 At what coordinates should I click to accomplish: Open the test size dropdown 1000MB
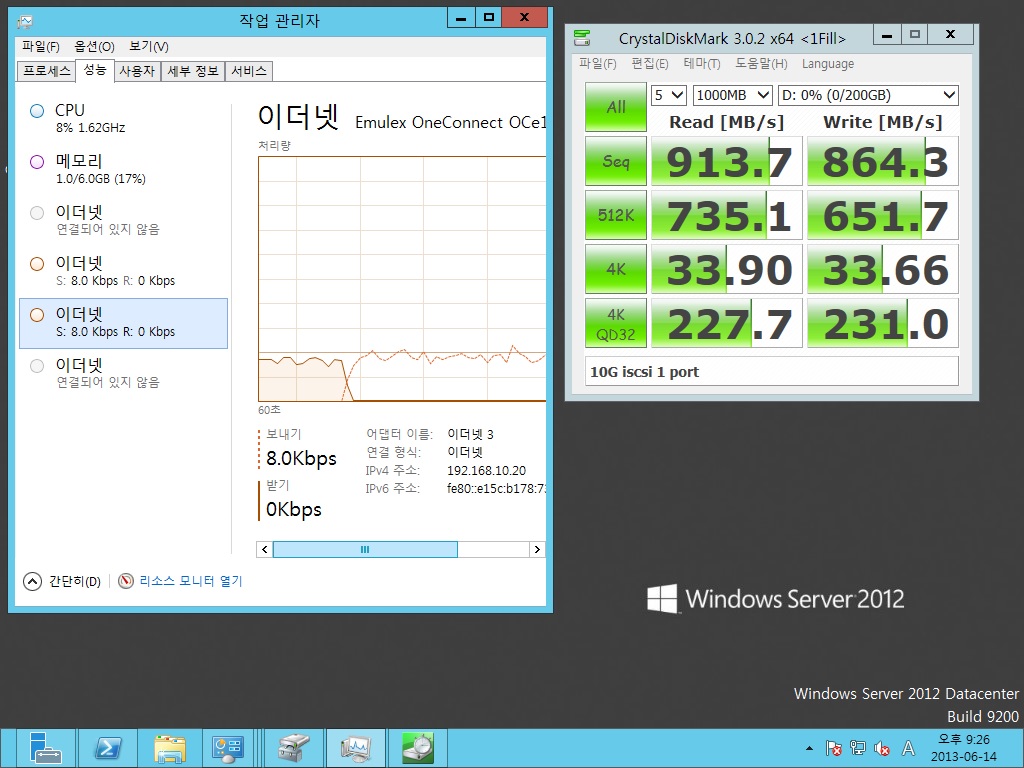tap(733, 95)
